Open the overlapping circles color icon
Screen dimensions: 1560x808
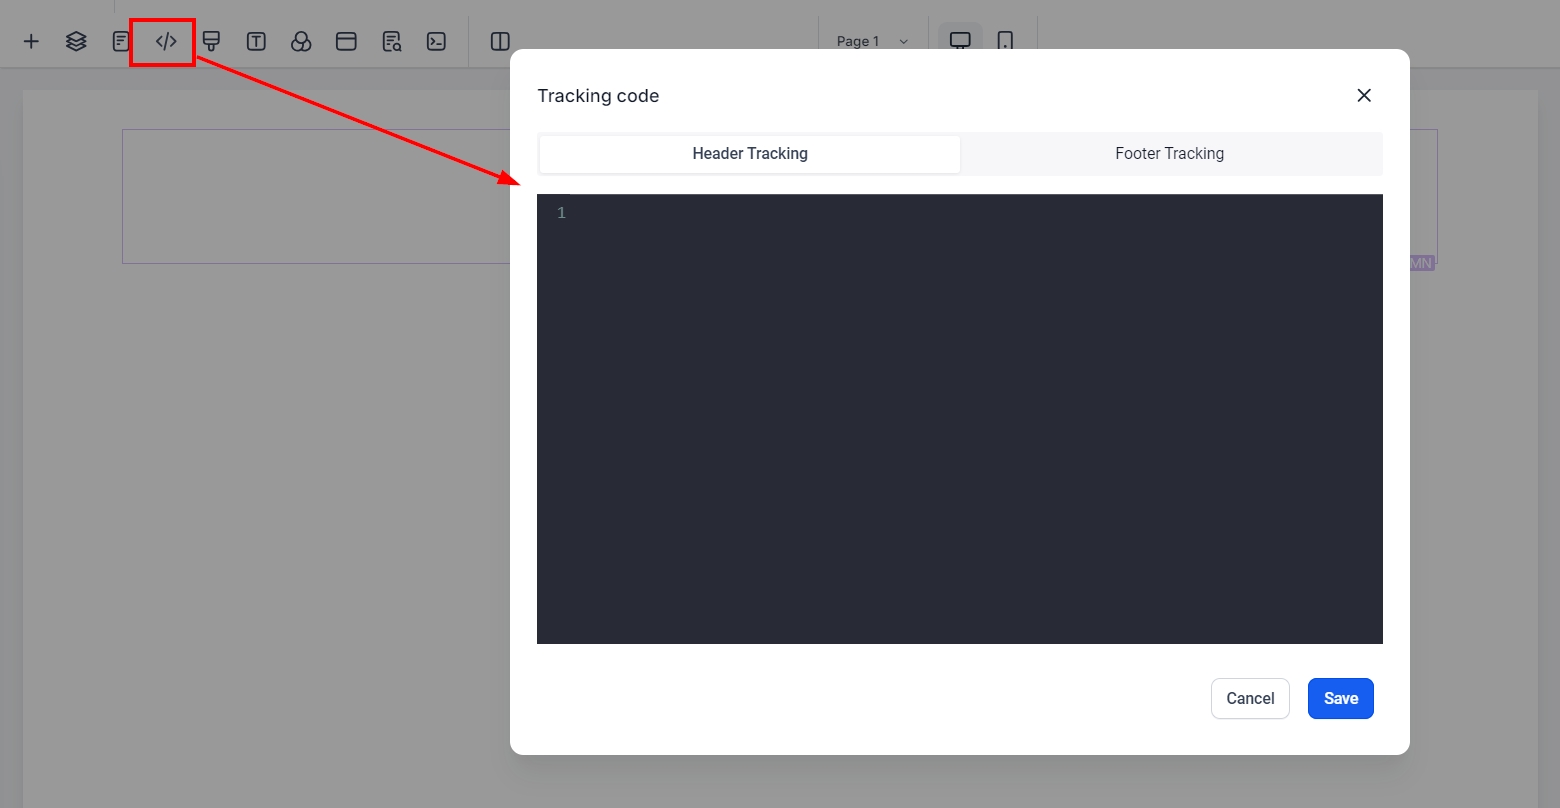click(x=301, y=41)
